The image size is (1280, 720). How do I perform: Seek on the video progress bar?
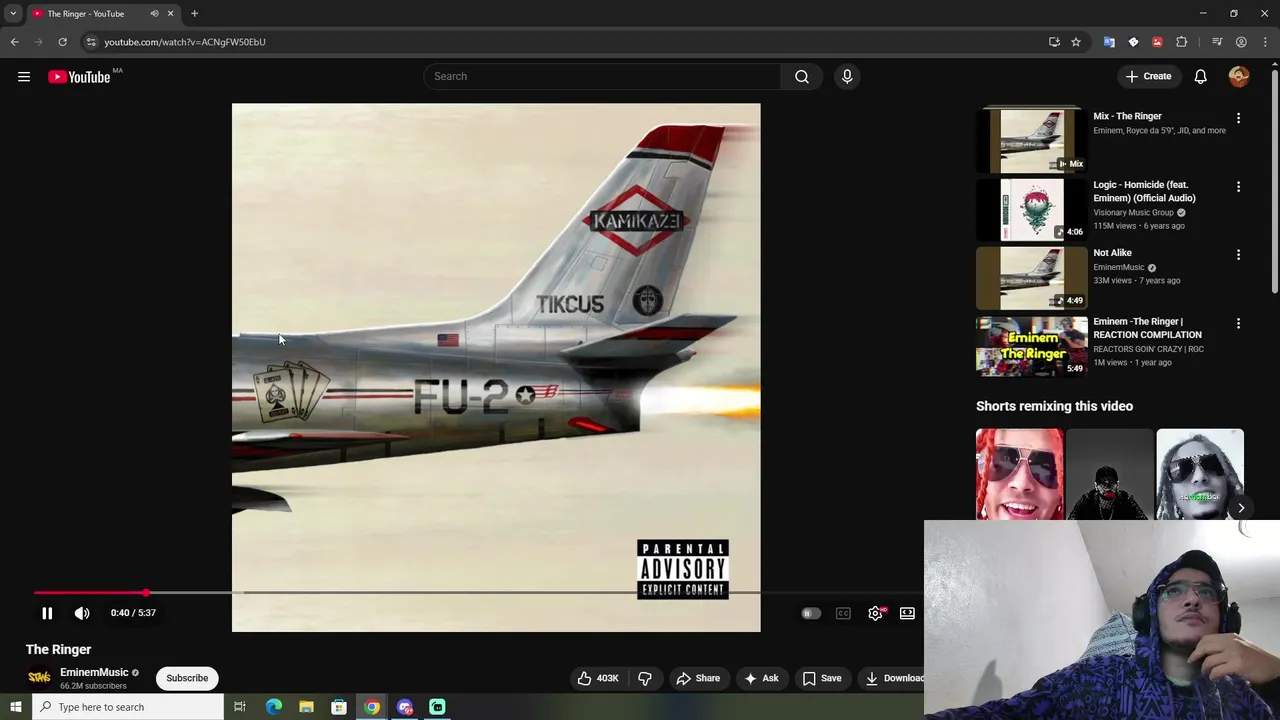tap(478, 593)
